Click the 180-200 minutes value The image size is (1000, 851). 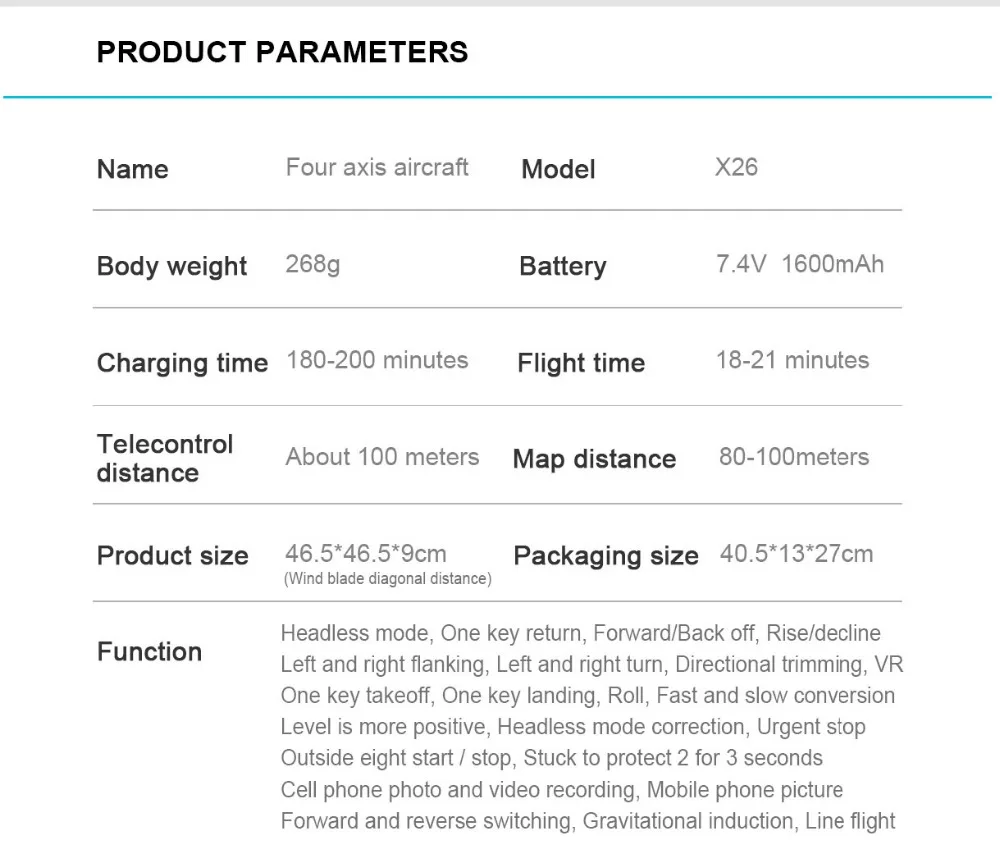point(377,360)
